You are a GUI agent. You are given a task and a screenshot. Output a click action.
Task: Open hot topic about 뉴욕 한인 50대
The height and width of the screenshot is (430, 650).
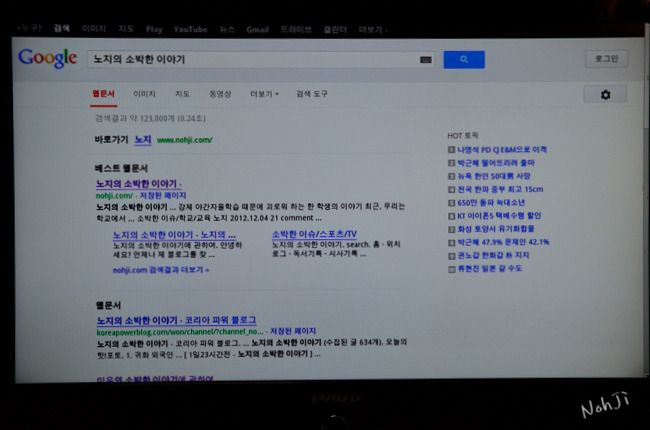494,176
